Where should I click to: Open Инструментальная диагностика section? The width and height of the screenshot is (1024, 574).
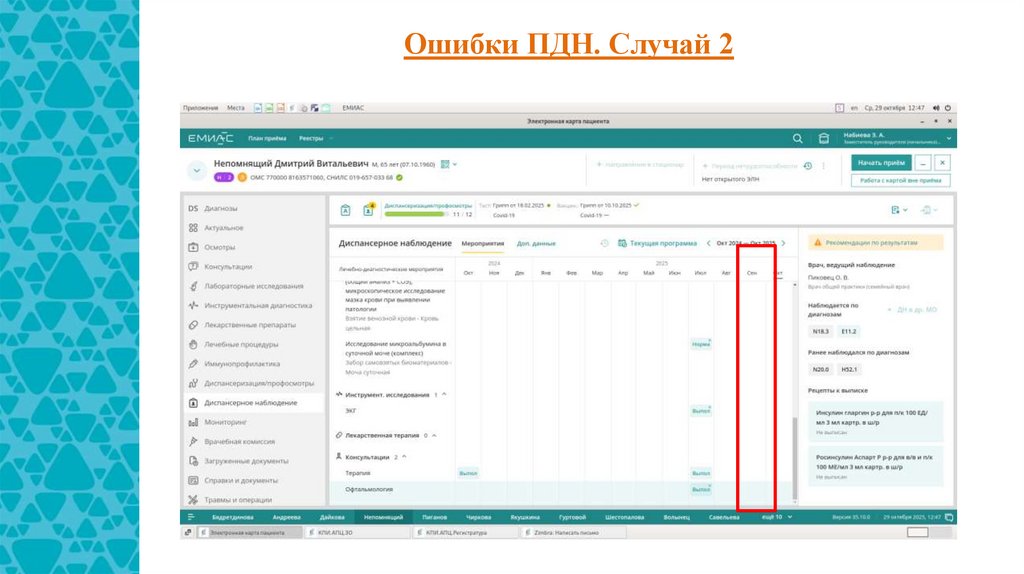coord(258,306)
